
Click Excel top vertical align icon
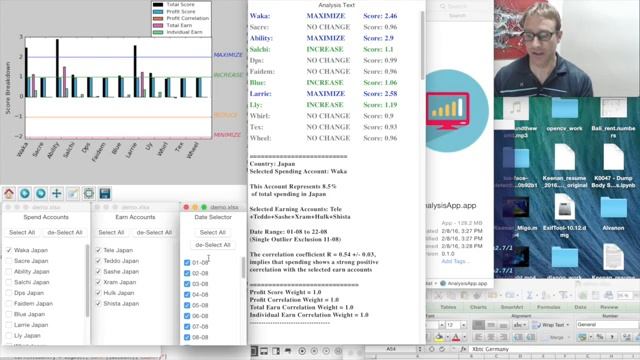[x=478, y=325]
